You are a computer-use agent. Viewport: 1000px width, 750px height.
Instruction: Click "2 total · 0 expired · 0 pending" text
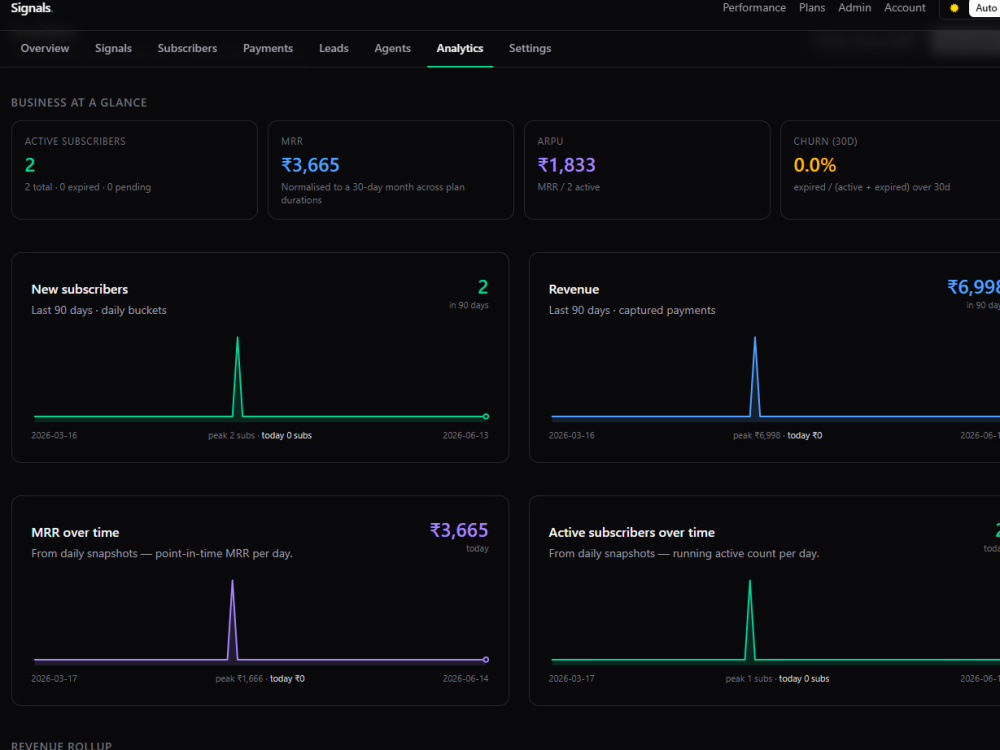coord(88,187)
